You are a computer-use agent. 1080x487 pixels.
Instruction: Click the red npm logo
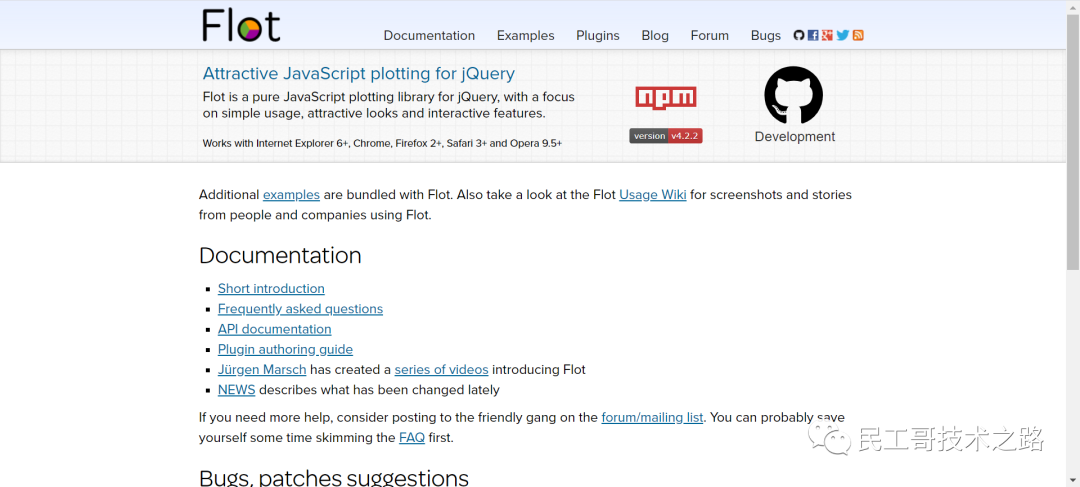665,97
